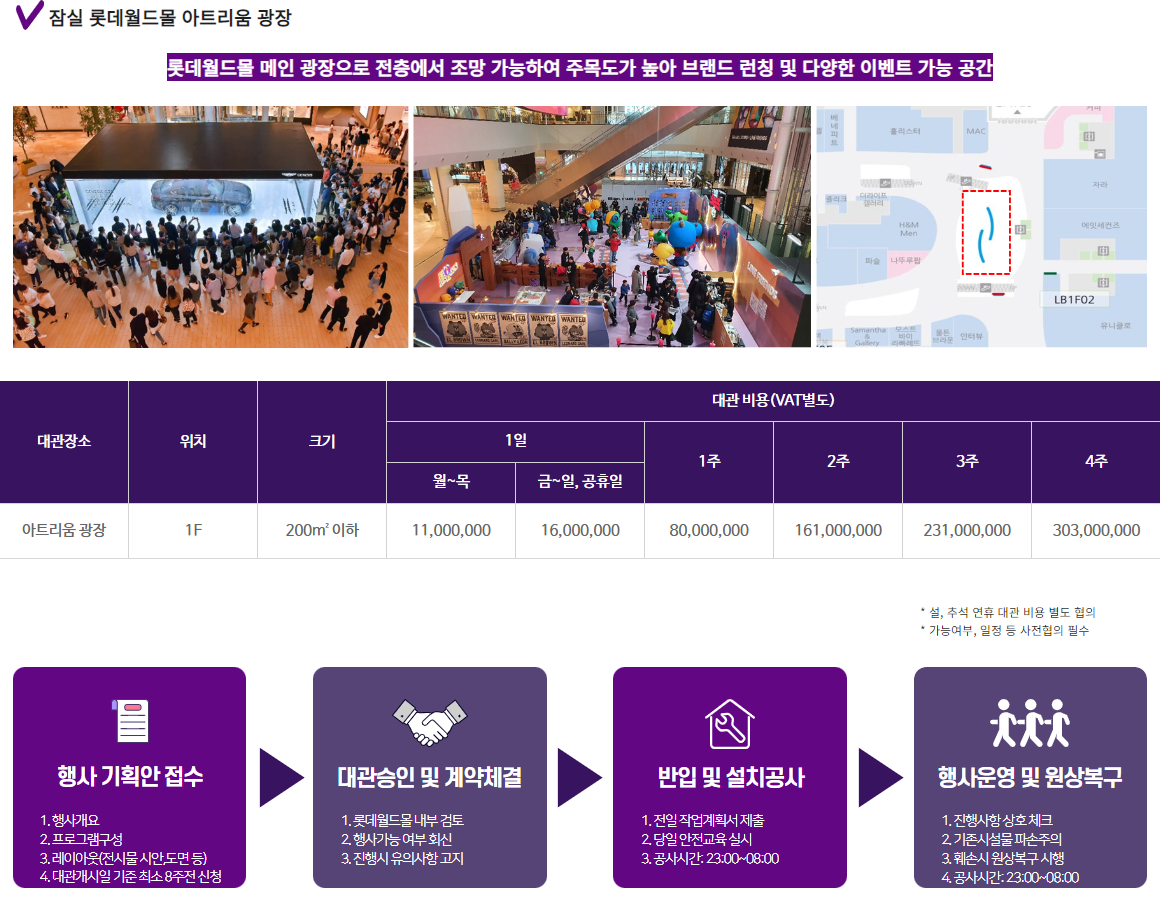1160x900 pixels.
Task: Click the 2. 당일 안전교육 실시 item
Action: point(696,839)
